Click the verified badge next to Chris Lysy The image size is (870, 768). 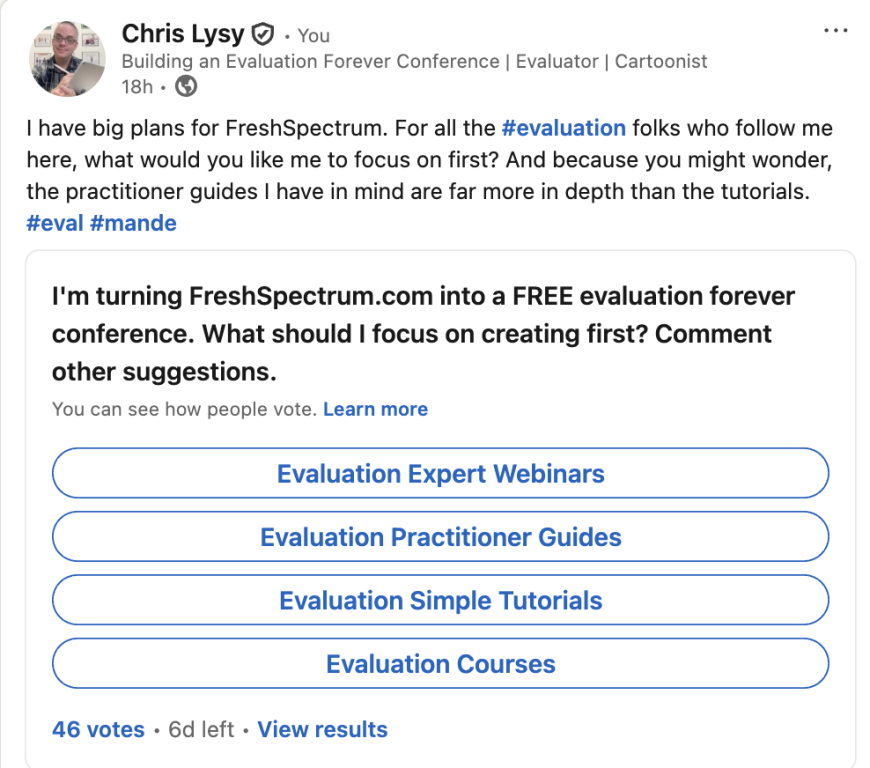pos(263,34)
